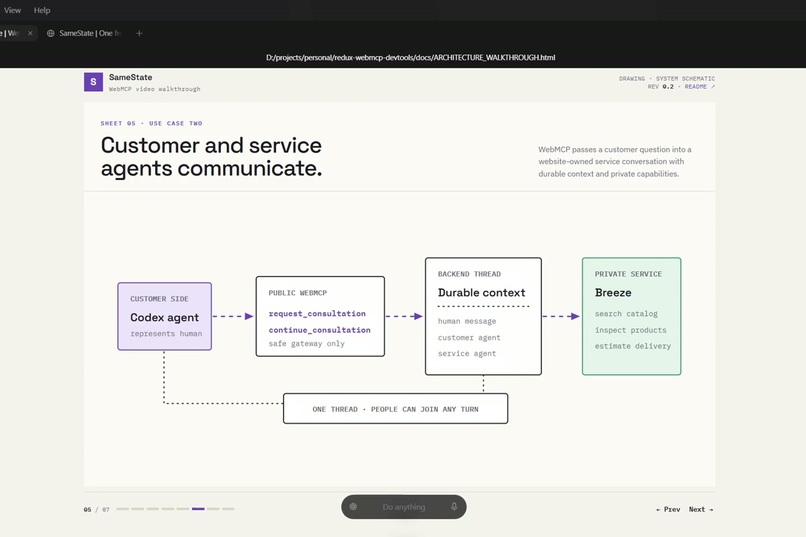The width and height of the screenshot is (806, 537).
Task: Click the Durable context heading
Action: [x=482, y=292]
